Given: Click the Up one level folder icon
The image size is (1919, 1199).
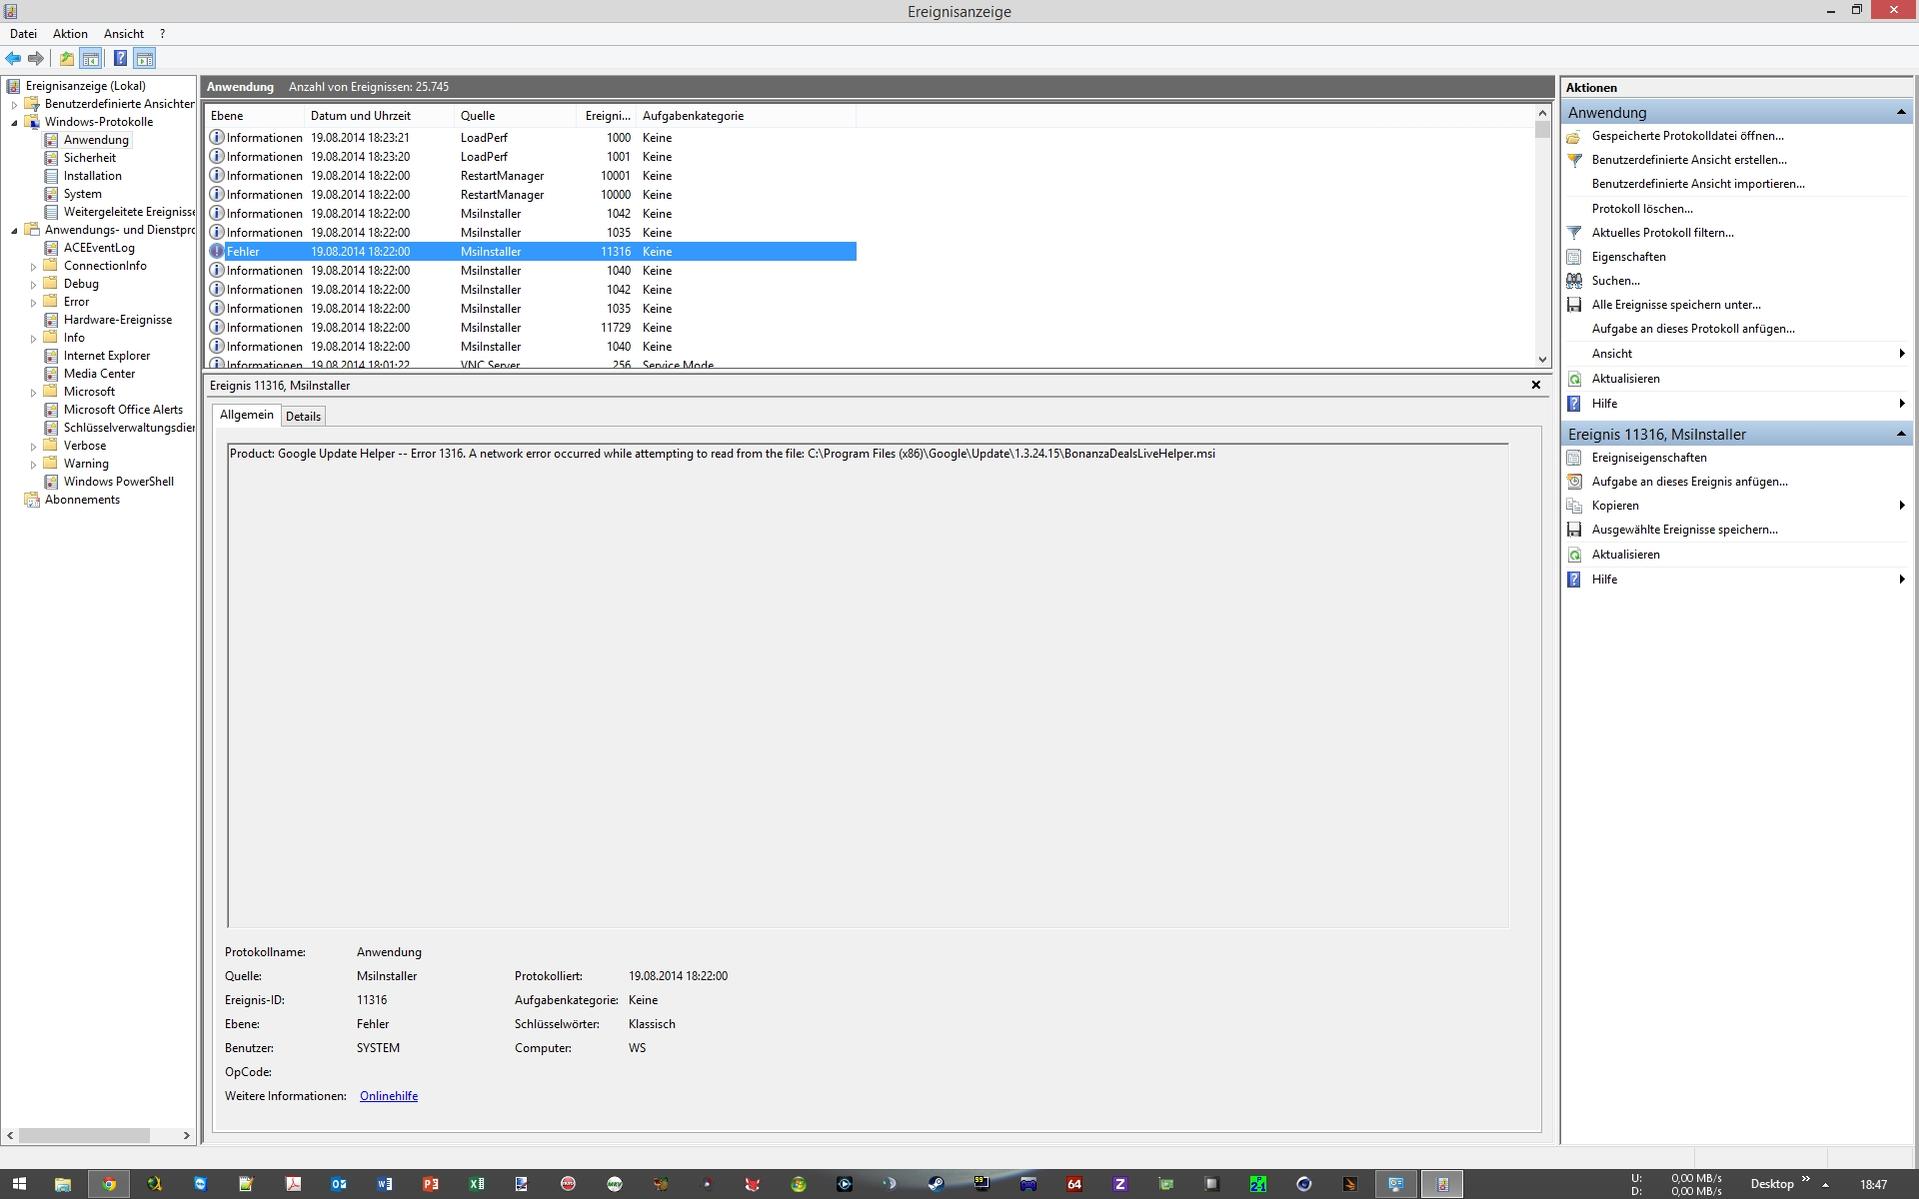Looking at the screenshot, I should [66, 58].
